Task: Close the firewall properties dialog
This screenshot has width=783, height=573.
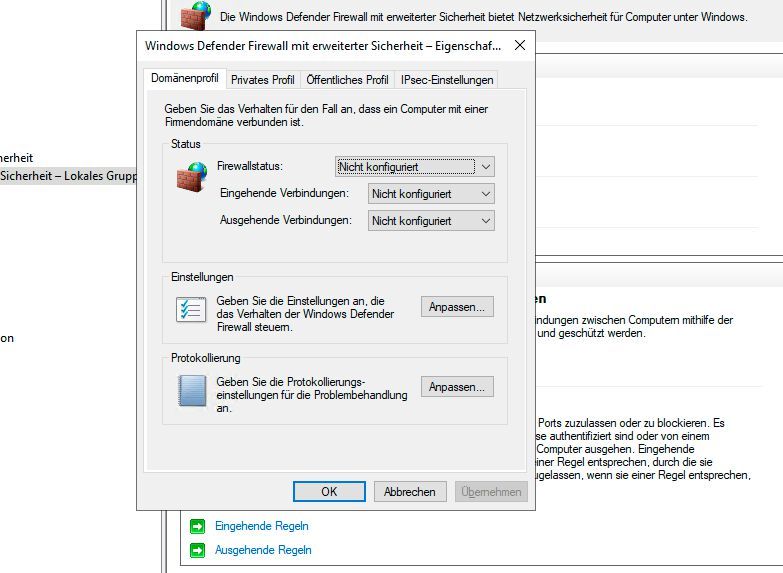Action: [520, 45]
